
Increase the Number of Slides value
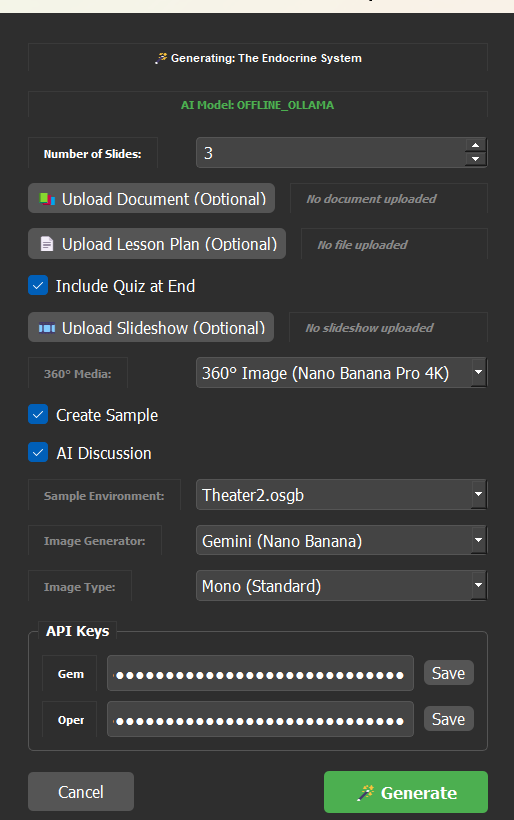click(x=475, y=145)
